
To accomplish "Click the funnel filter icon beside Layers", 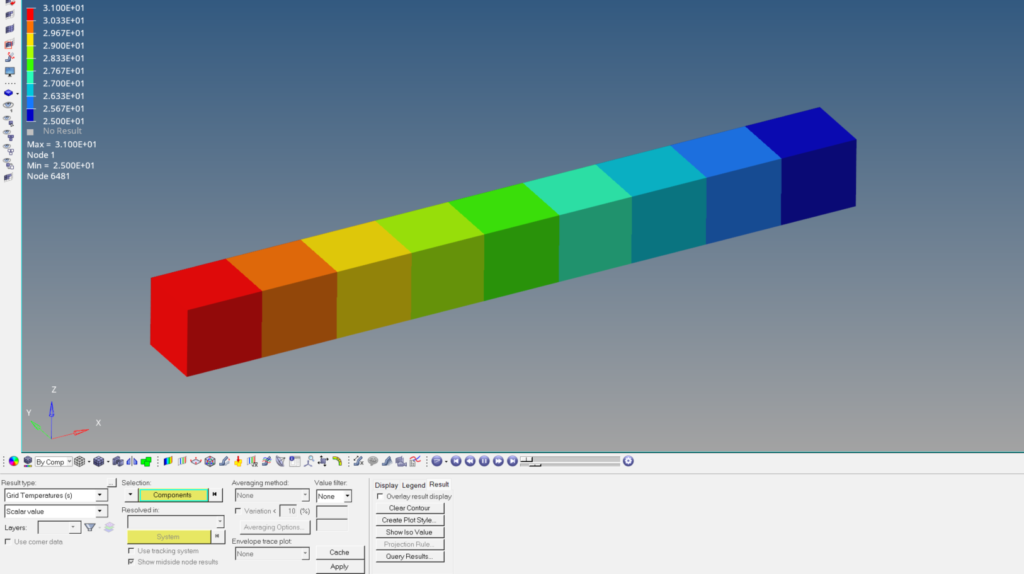I will (x=90, y=527).
